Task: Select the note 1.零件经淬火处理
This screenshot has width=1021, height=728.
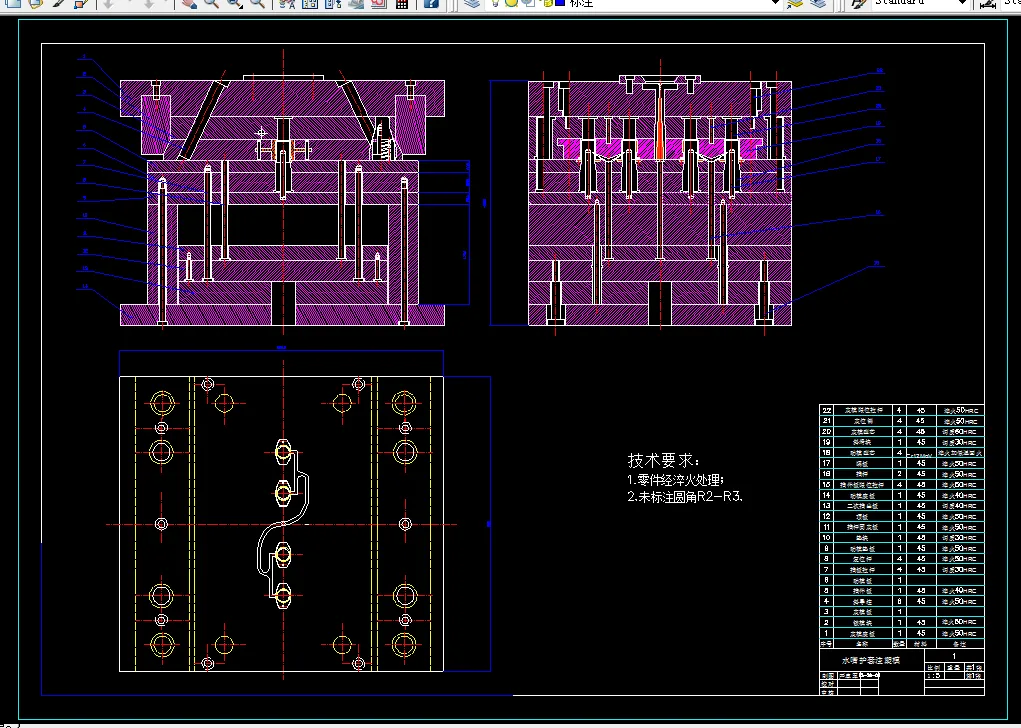Action: coord(675,481)
